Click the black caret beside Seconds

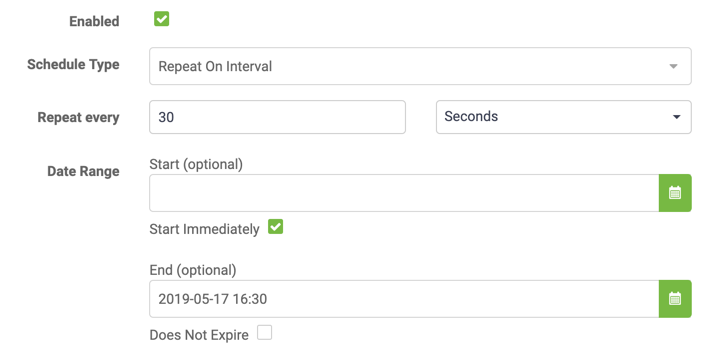(676, 117)
